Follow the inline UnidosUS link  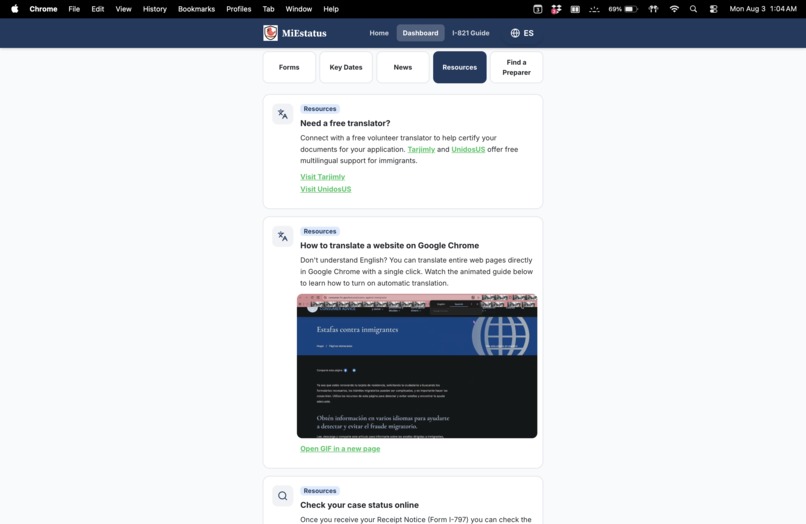468,149
